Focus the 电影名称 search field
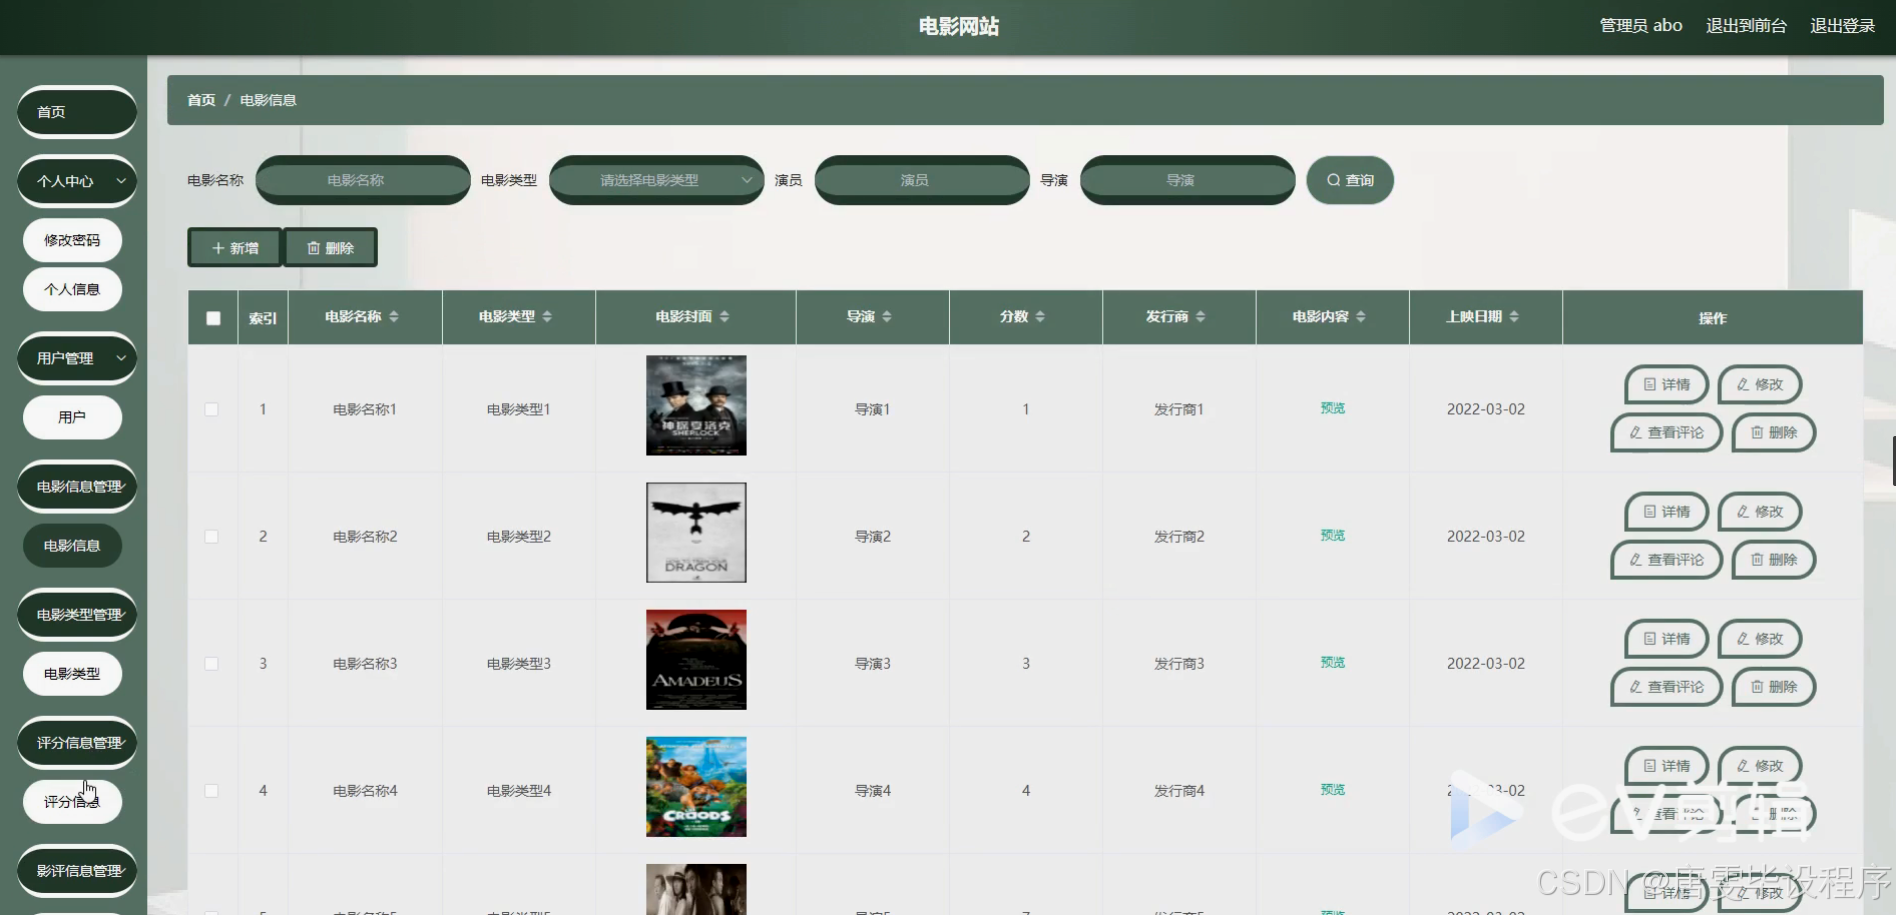Viewport: 1896px width, 915px height. coord(363,180)
